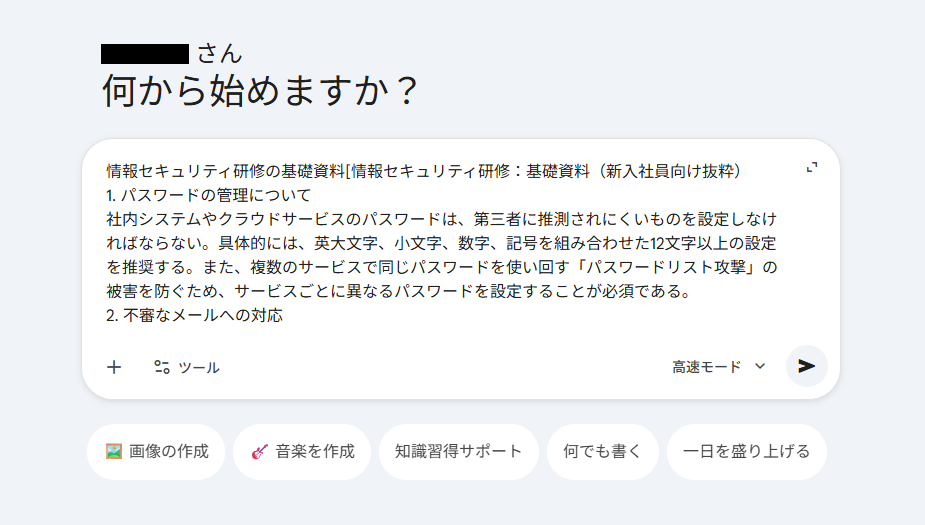925x525 pixels.
Task: Click the 画像の作成 label text
Action: (x=169, y=451)
